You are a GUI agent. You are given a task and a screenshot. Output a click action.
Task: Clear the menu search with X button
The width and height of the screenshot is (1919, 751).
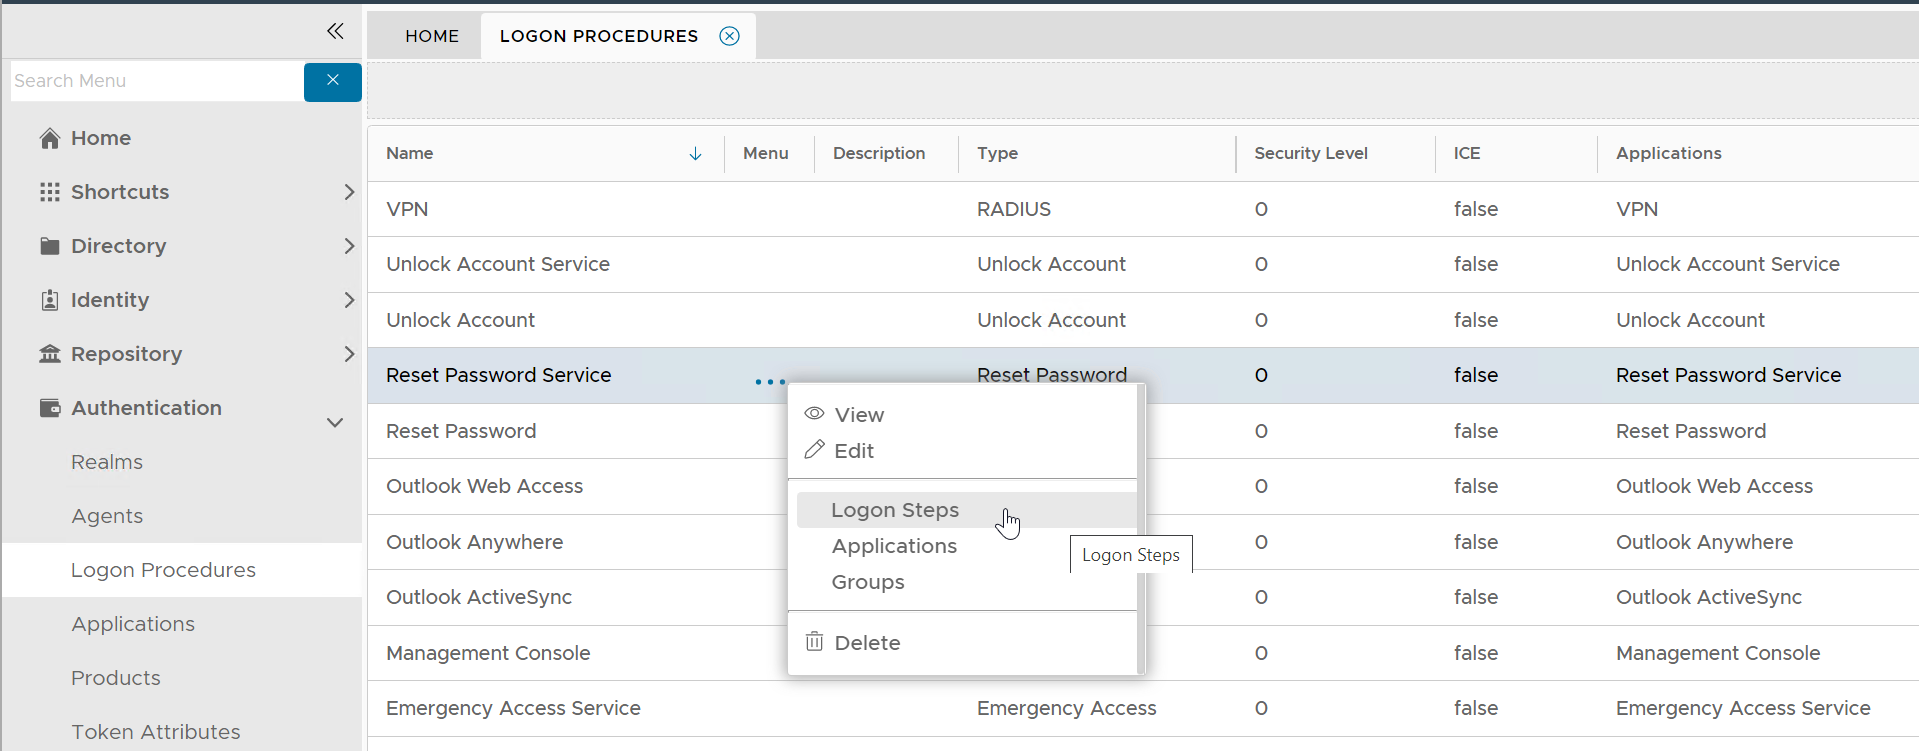point(333,81)
